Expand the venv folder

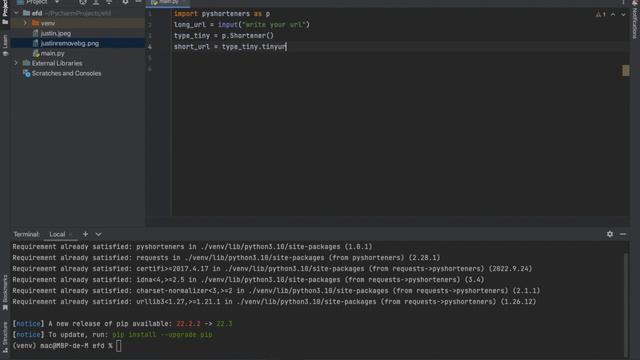[x=25, y=23]
